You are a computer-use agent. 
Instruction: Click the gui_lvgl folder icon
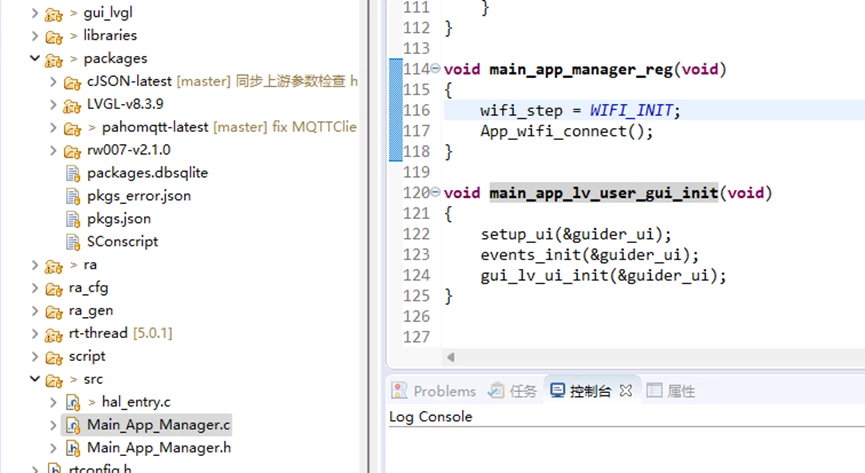(54, 14)
